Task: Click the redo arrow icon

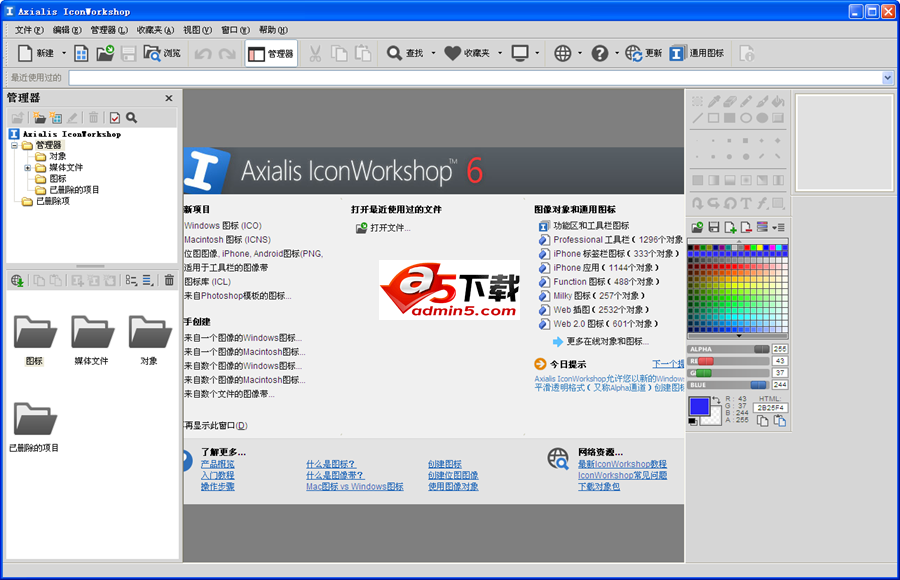Action: 227,54
